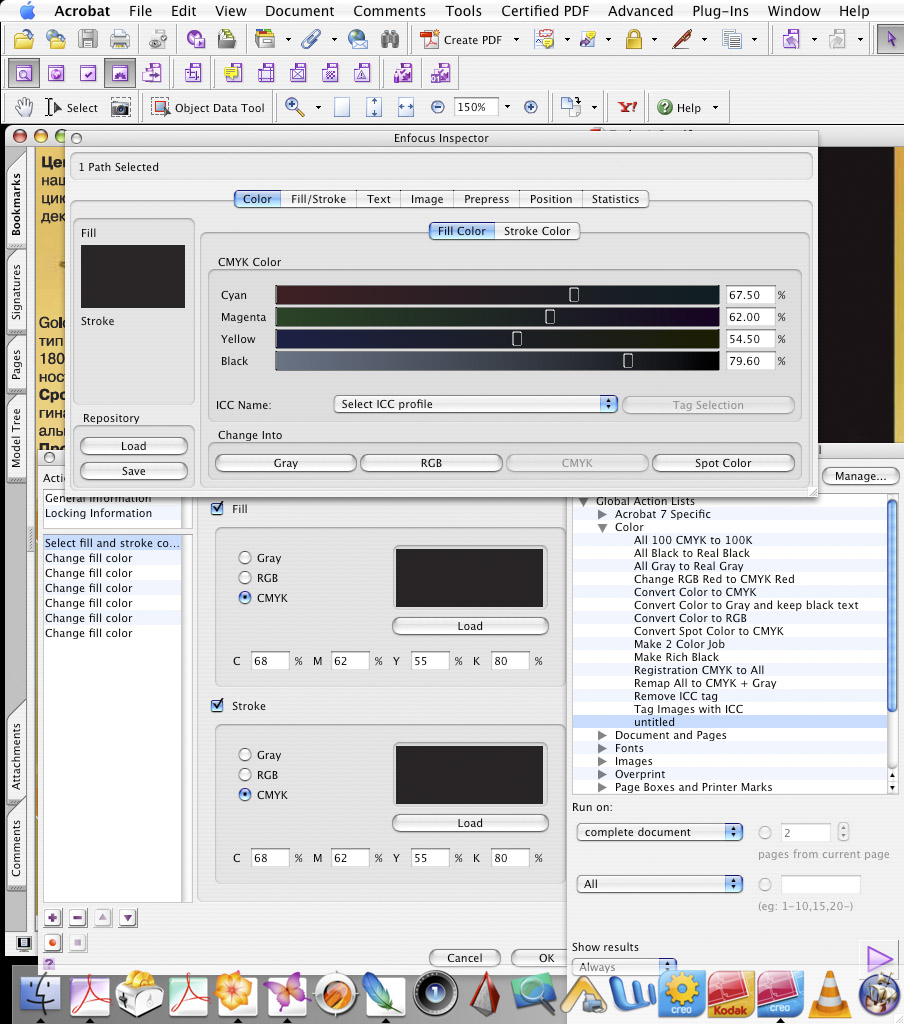Click the purple arrow select-object tool
The width and height of the screenshot is (904, 1024).
pos(891,40)
